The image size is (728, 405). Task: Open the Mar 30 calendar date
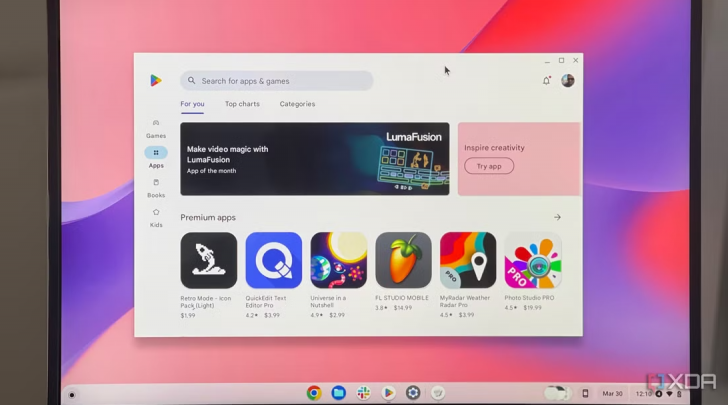(612, 393)
